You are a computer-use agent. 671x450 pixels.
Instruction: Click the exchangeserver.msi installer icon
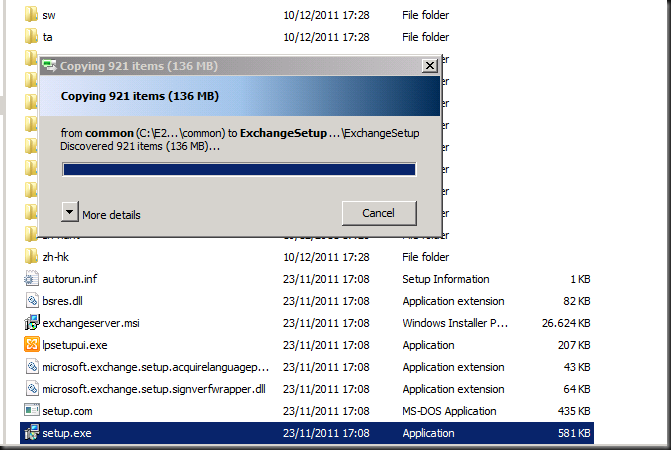click(32, 323)
